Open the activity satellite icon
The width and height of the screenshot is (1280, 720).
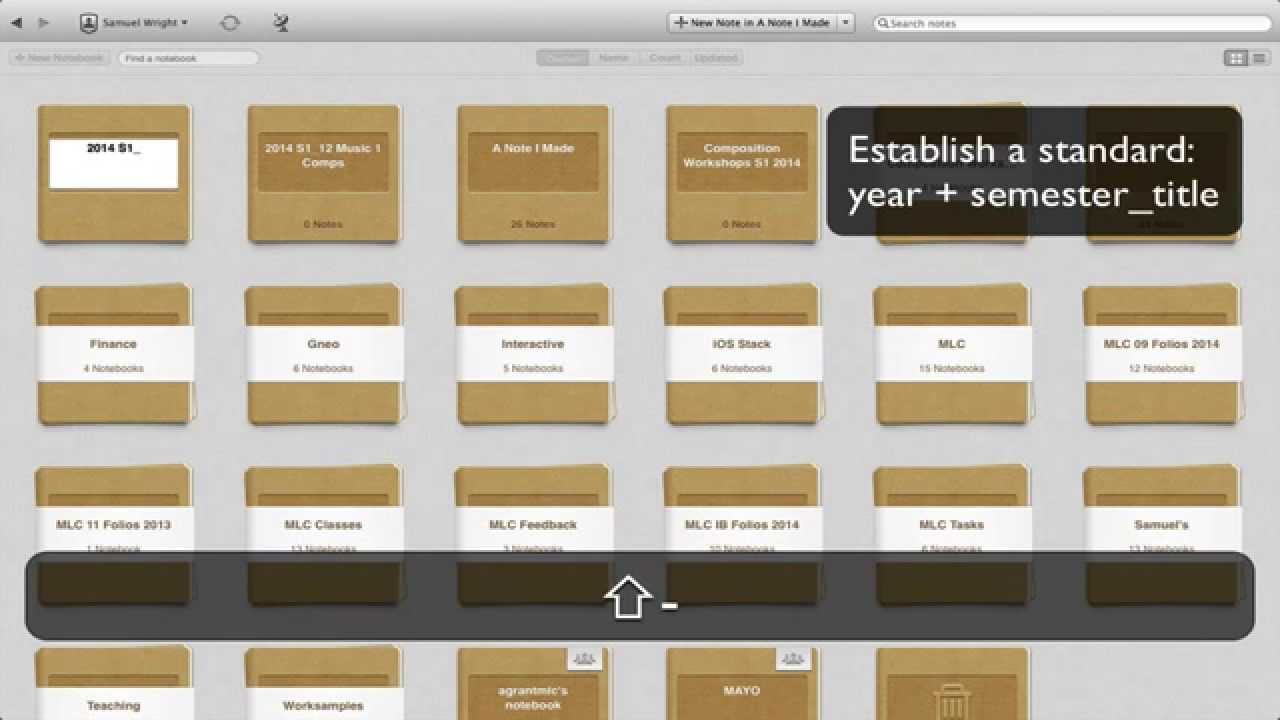click(281, 22)
